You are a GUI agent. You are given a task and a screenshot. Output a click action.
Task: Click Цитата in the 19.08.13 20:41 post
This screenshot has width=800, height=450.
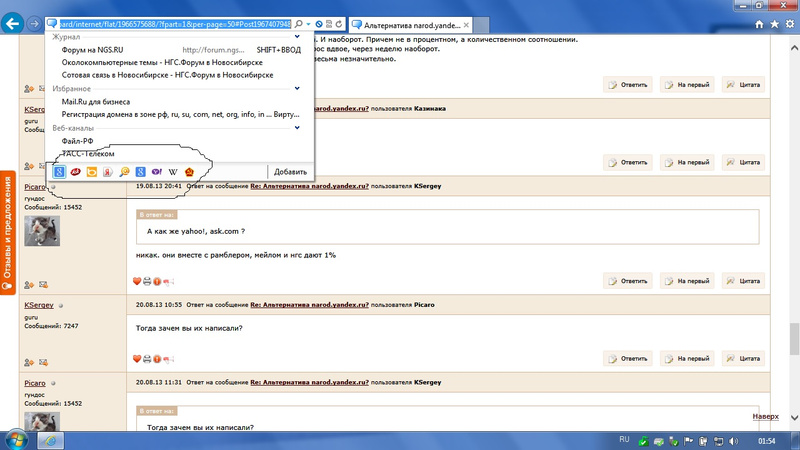(x=743, y=281)
